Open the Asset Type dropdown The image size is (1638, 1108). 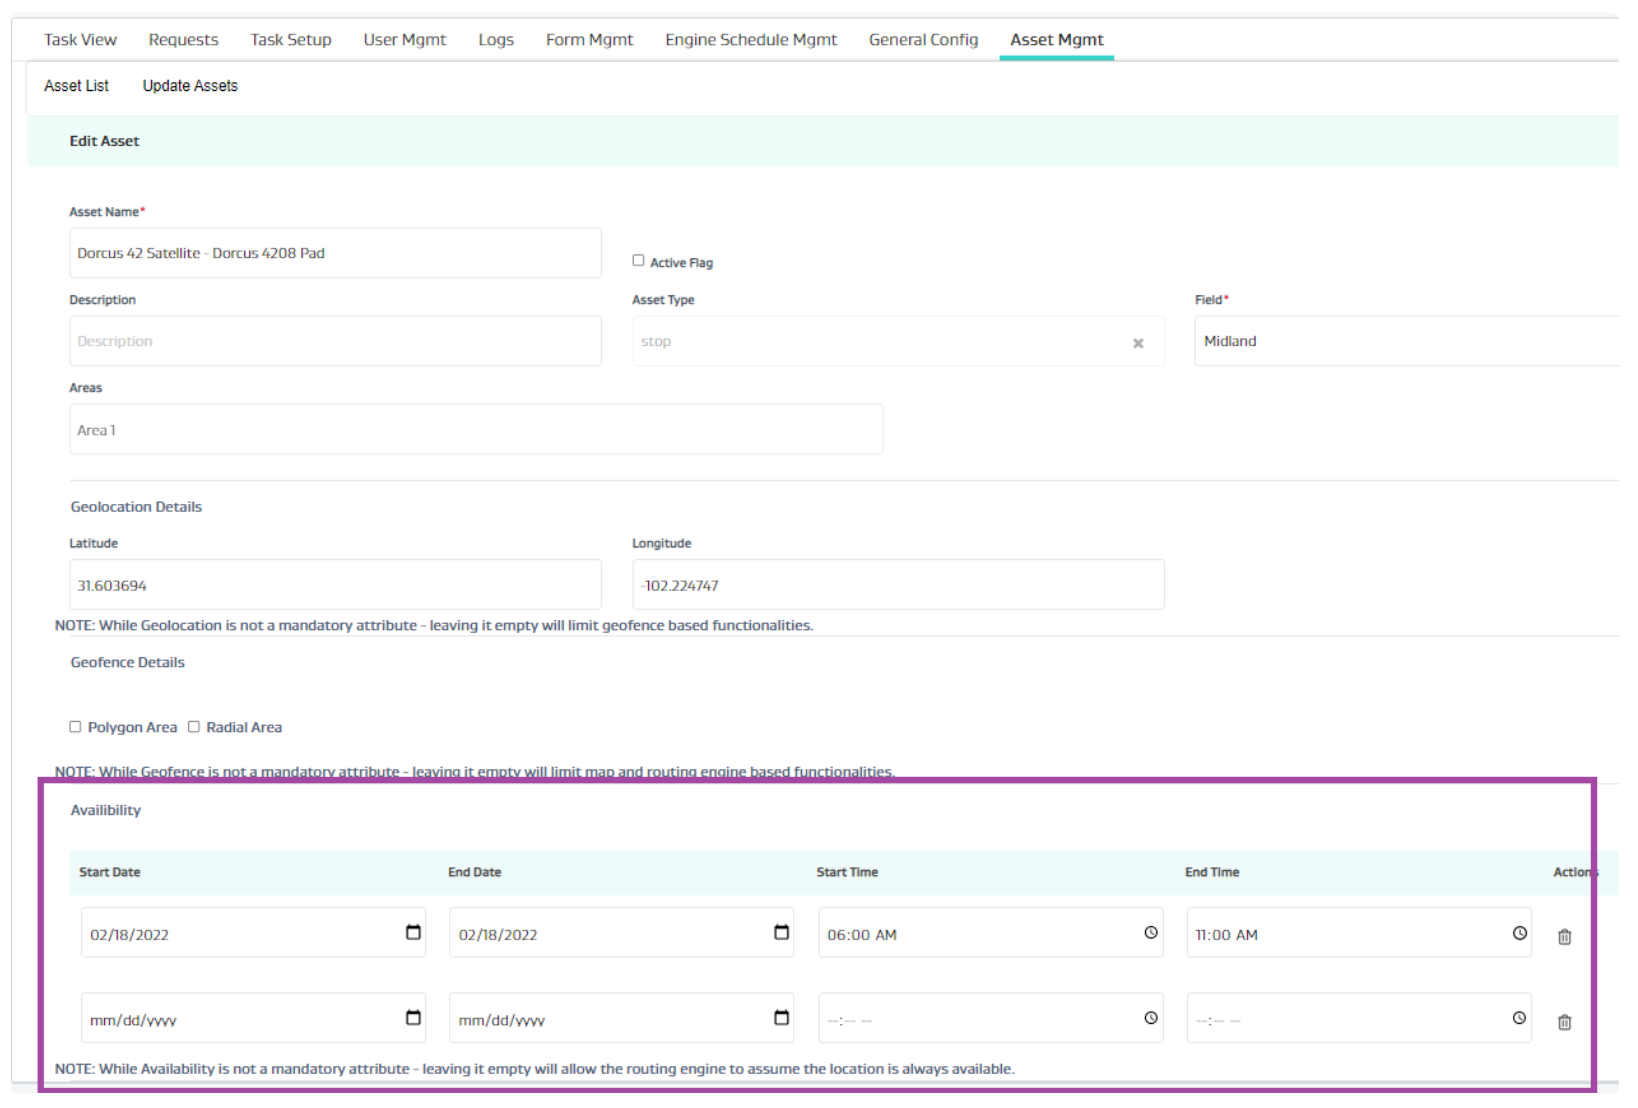(x=880, y=342)
